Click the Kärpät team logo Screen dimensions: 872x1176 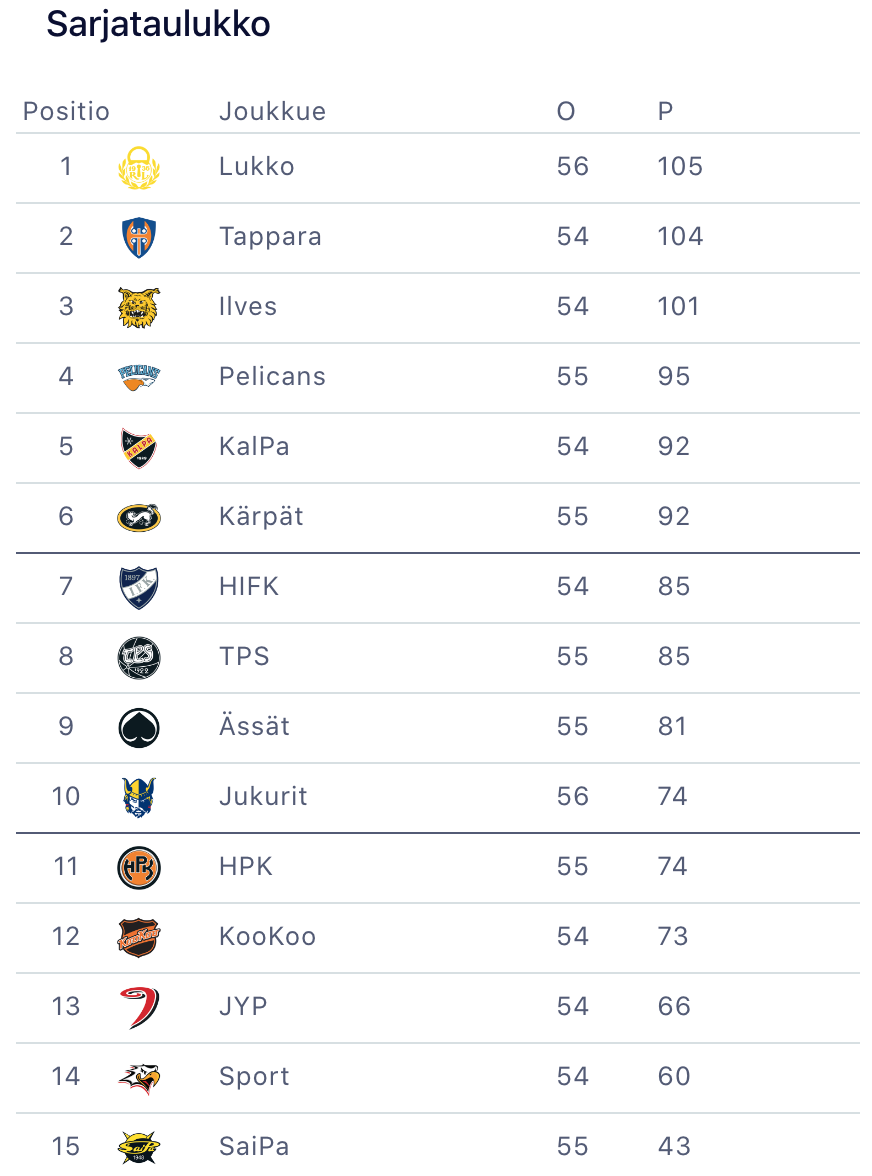click(x=139, y=517)
